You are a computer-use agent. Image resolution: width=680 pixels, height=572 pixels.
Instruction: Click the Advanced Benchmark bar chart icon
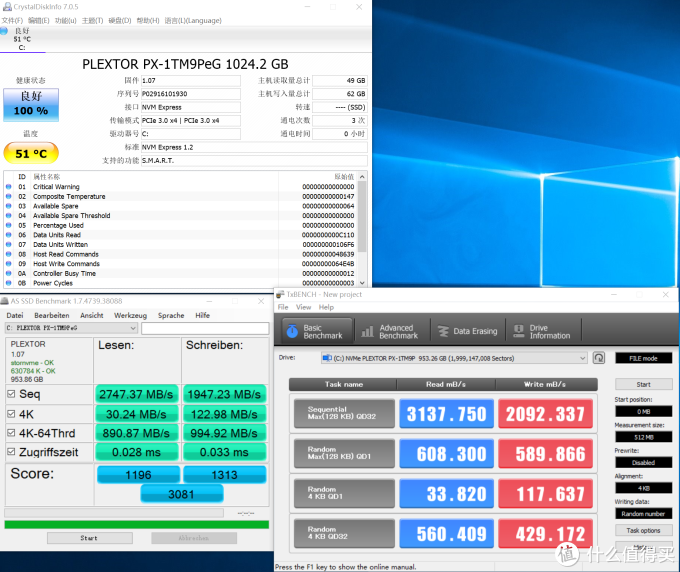pyautogui.click(x=367, y=332)
